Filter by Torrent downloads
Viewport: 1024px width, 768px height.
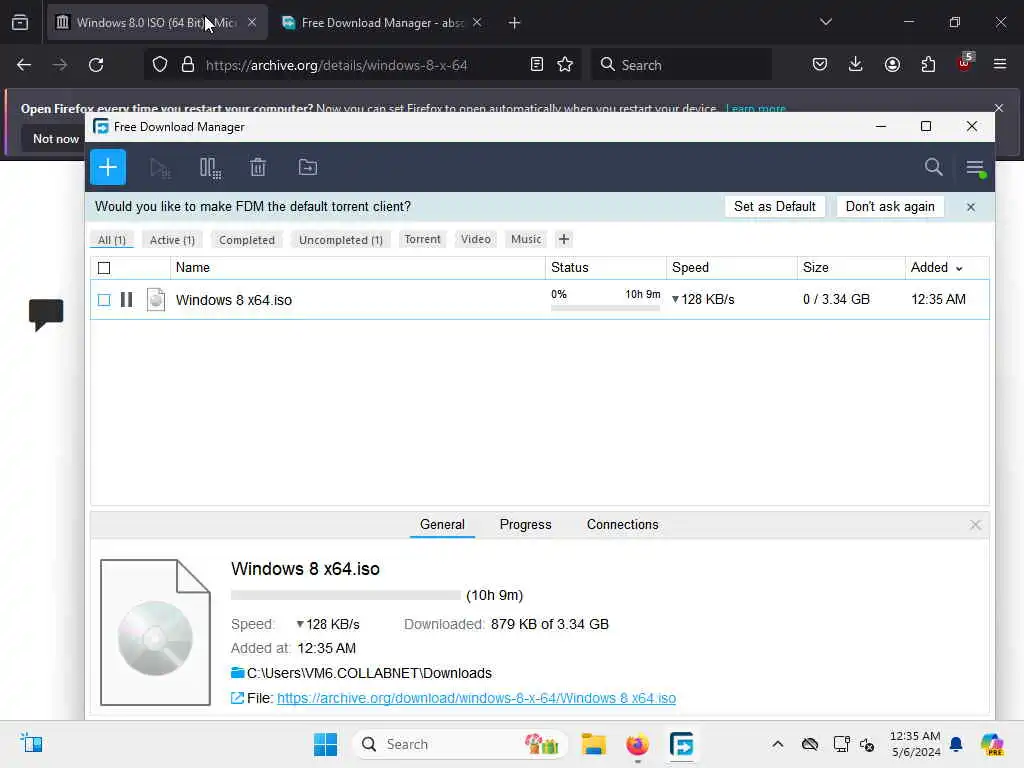point(423,239)
